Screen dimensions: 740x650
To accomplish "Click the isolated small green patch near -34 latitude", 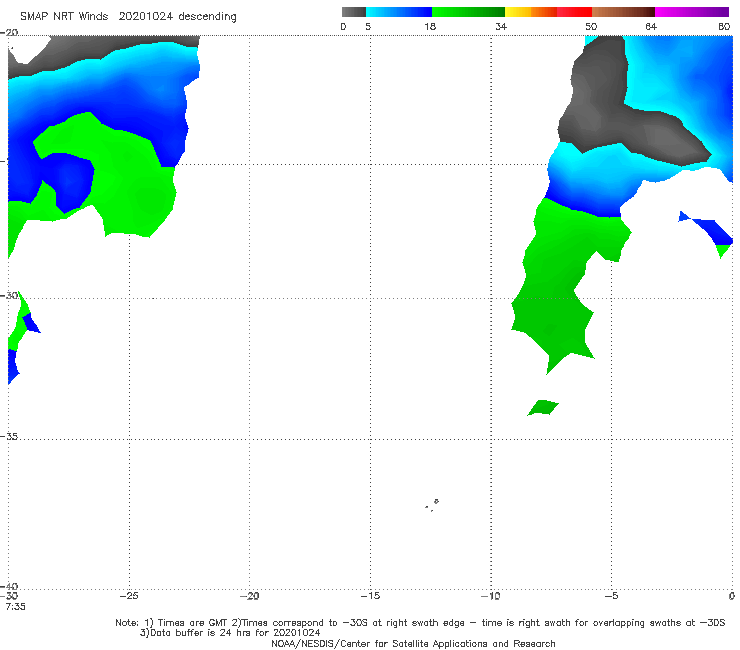I will click(x=543, y=407).
